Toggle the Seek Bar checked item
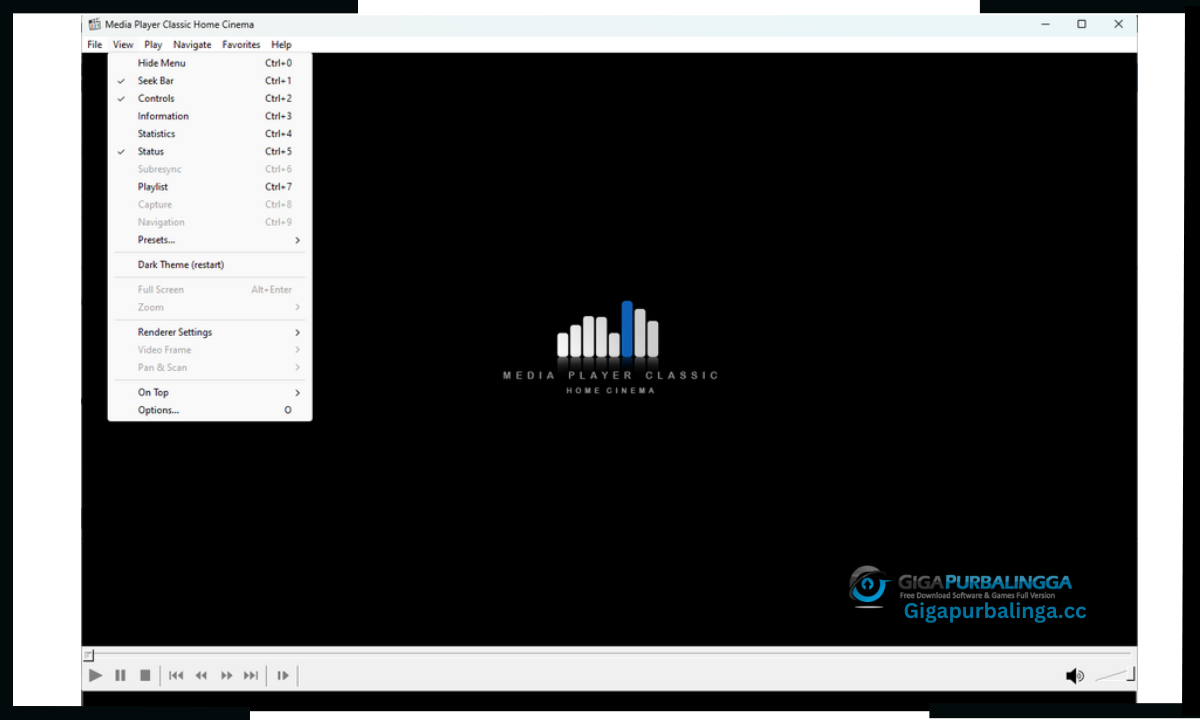This screenshot has height=720, width=1200. (210, 81)
